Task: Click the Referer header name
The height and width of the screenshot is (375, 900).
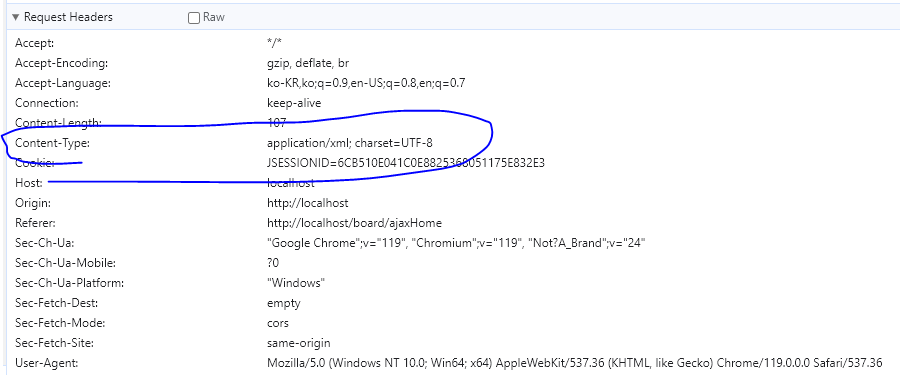Action: point(35,223)
